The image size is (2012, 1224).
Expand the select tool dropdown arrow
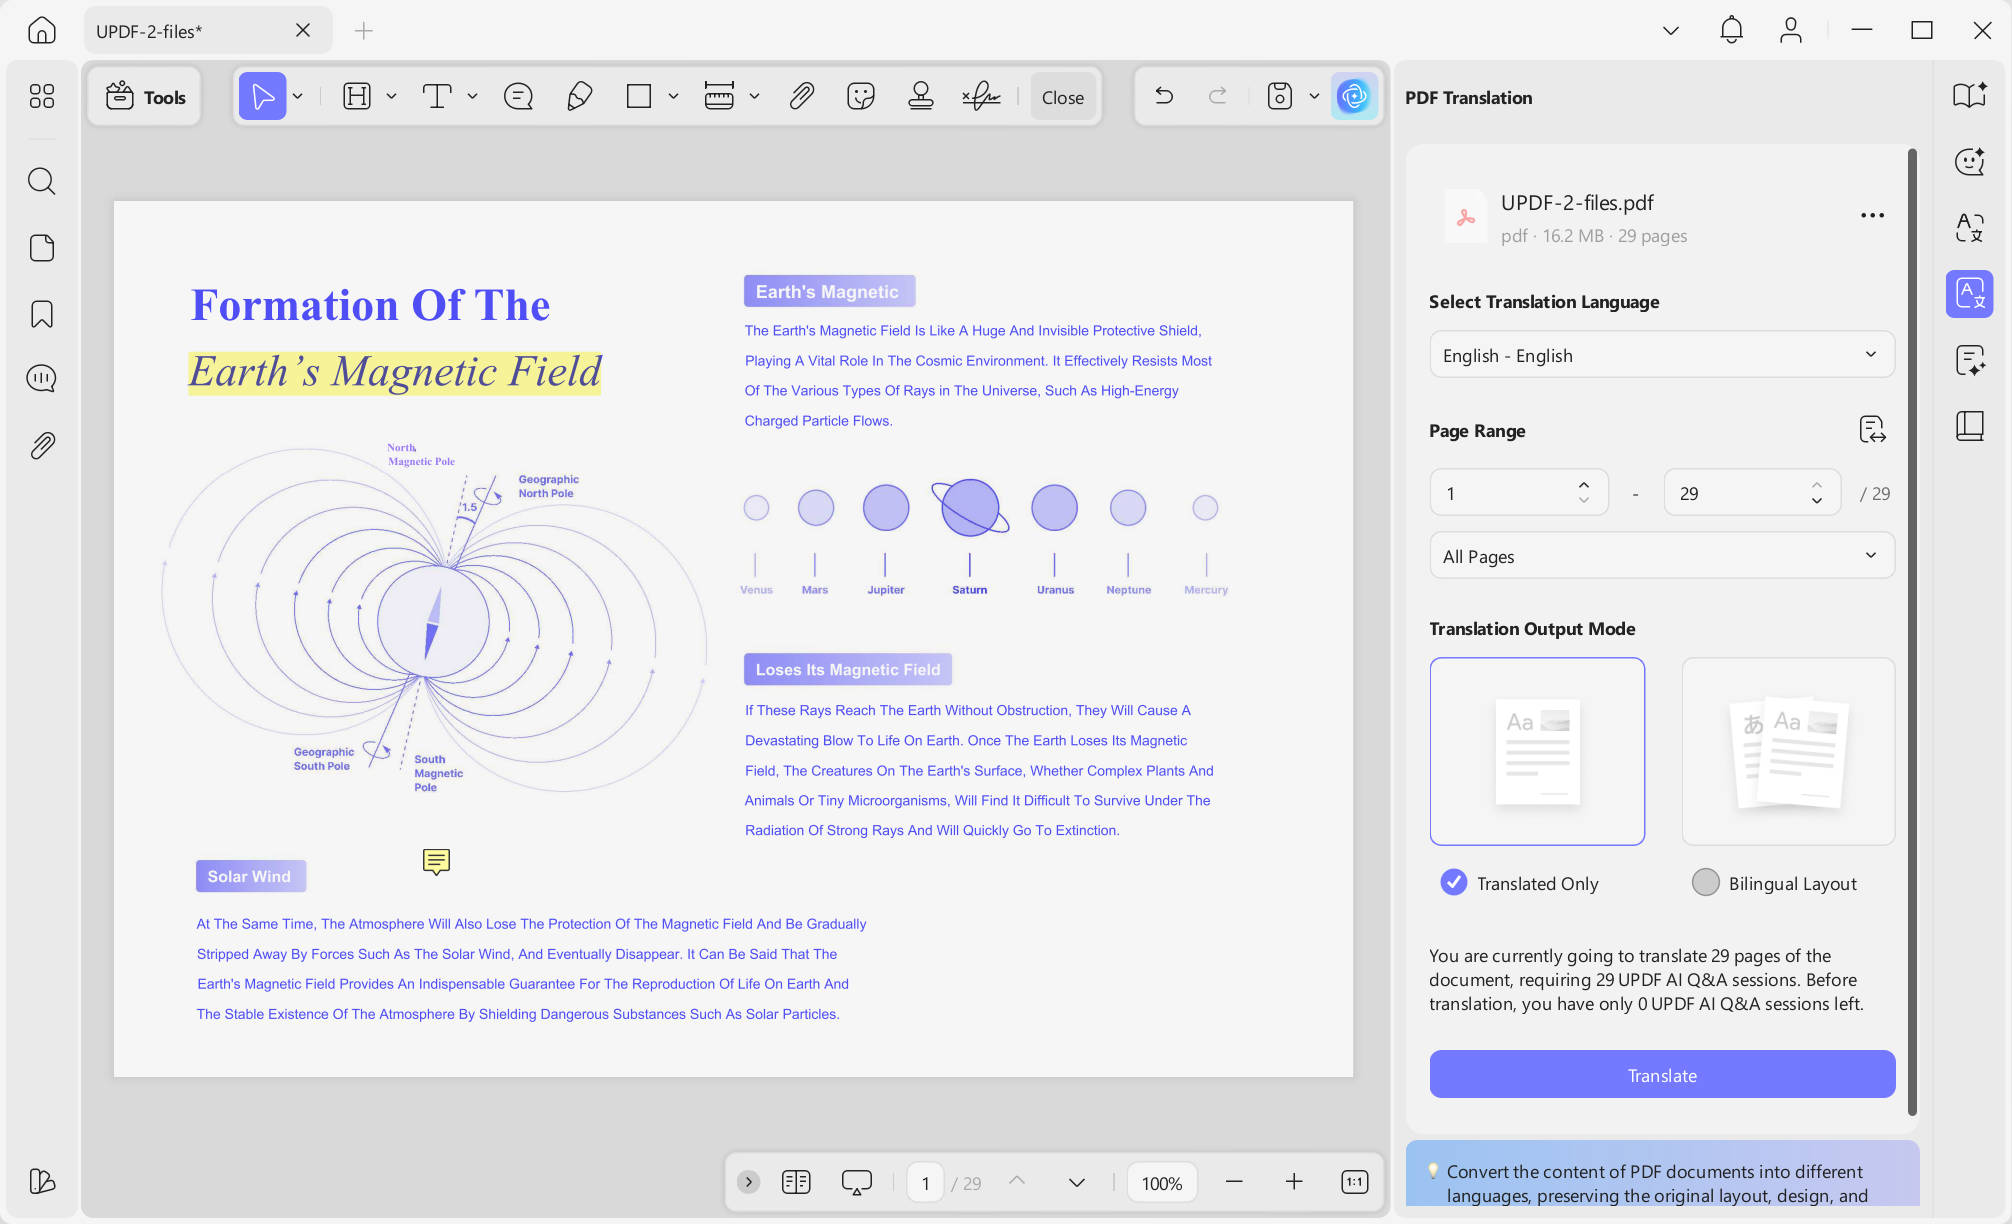pos(297,96)
